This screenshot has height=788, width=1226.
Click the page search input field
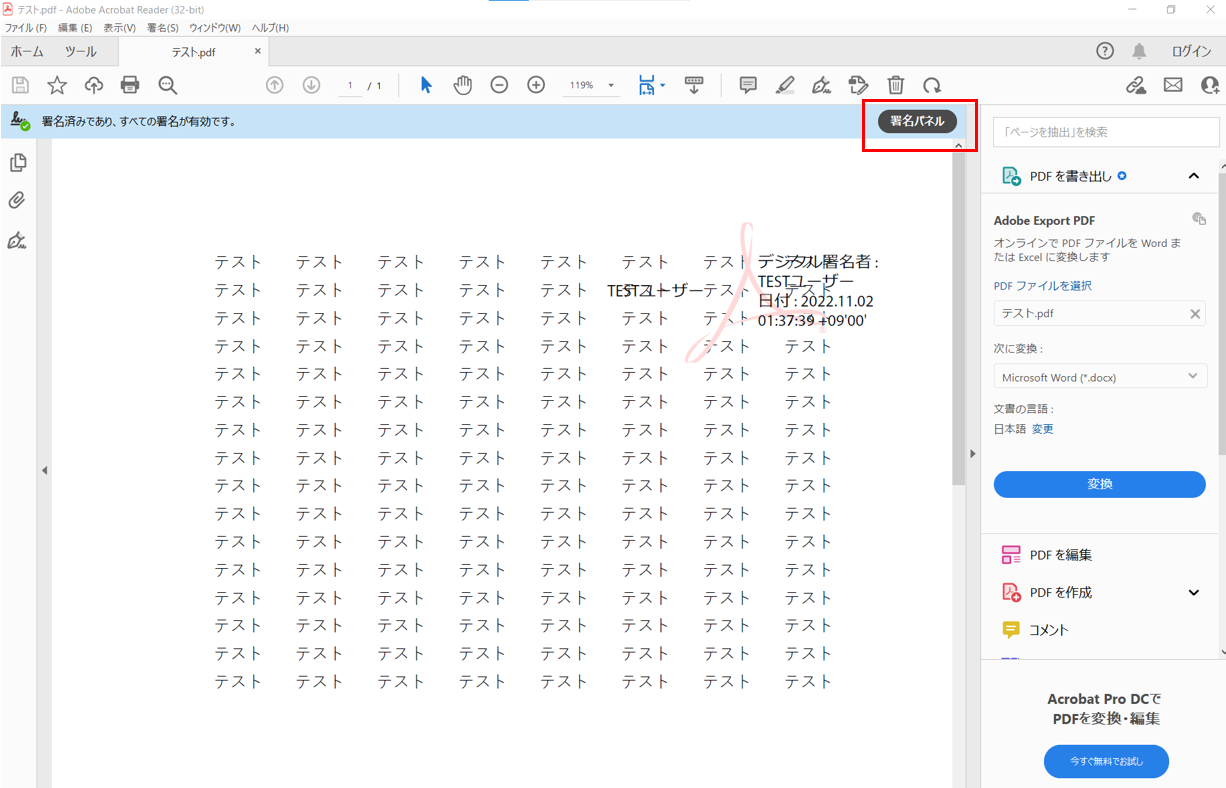[x=1099, y=132]
